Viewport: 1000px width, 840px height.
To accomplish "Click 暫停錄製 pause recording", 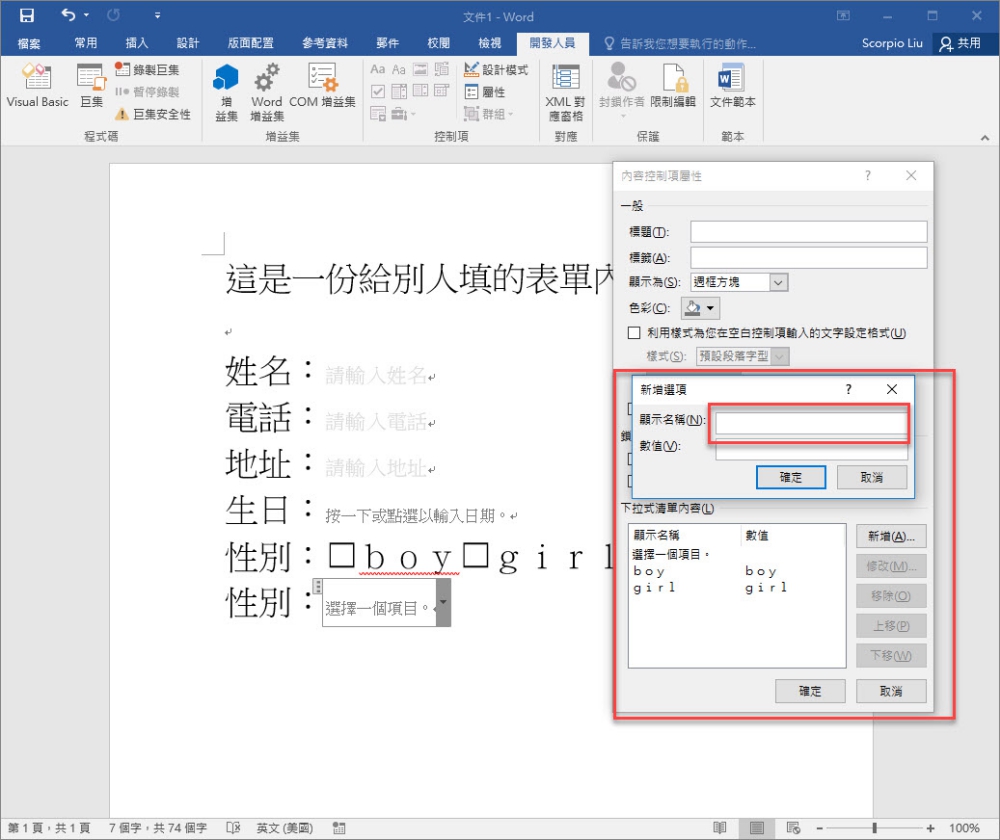I will [x=147, y=92].
